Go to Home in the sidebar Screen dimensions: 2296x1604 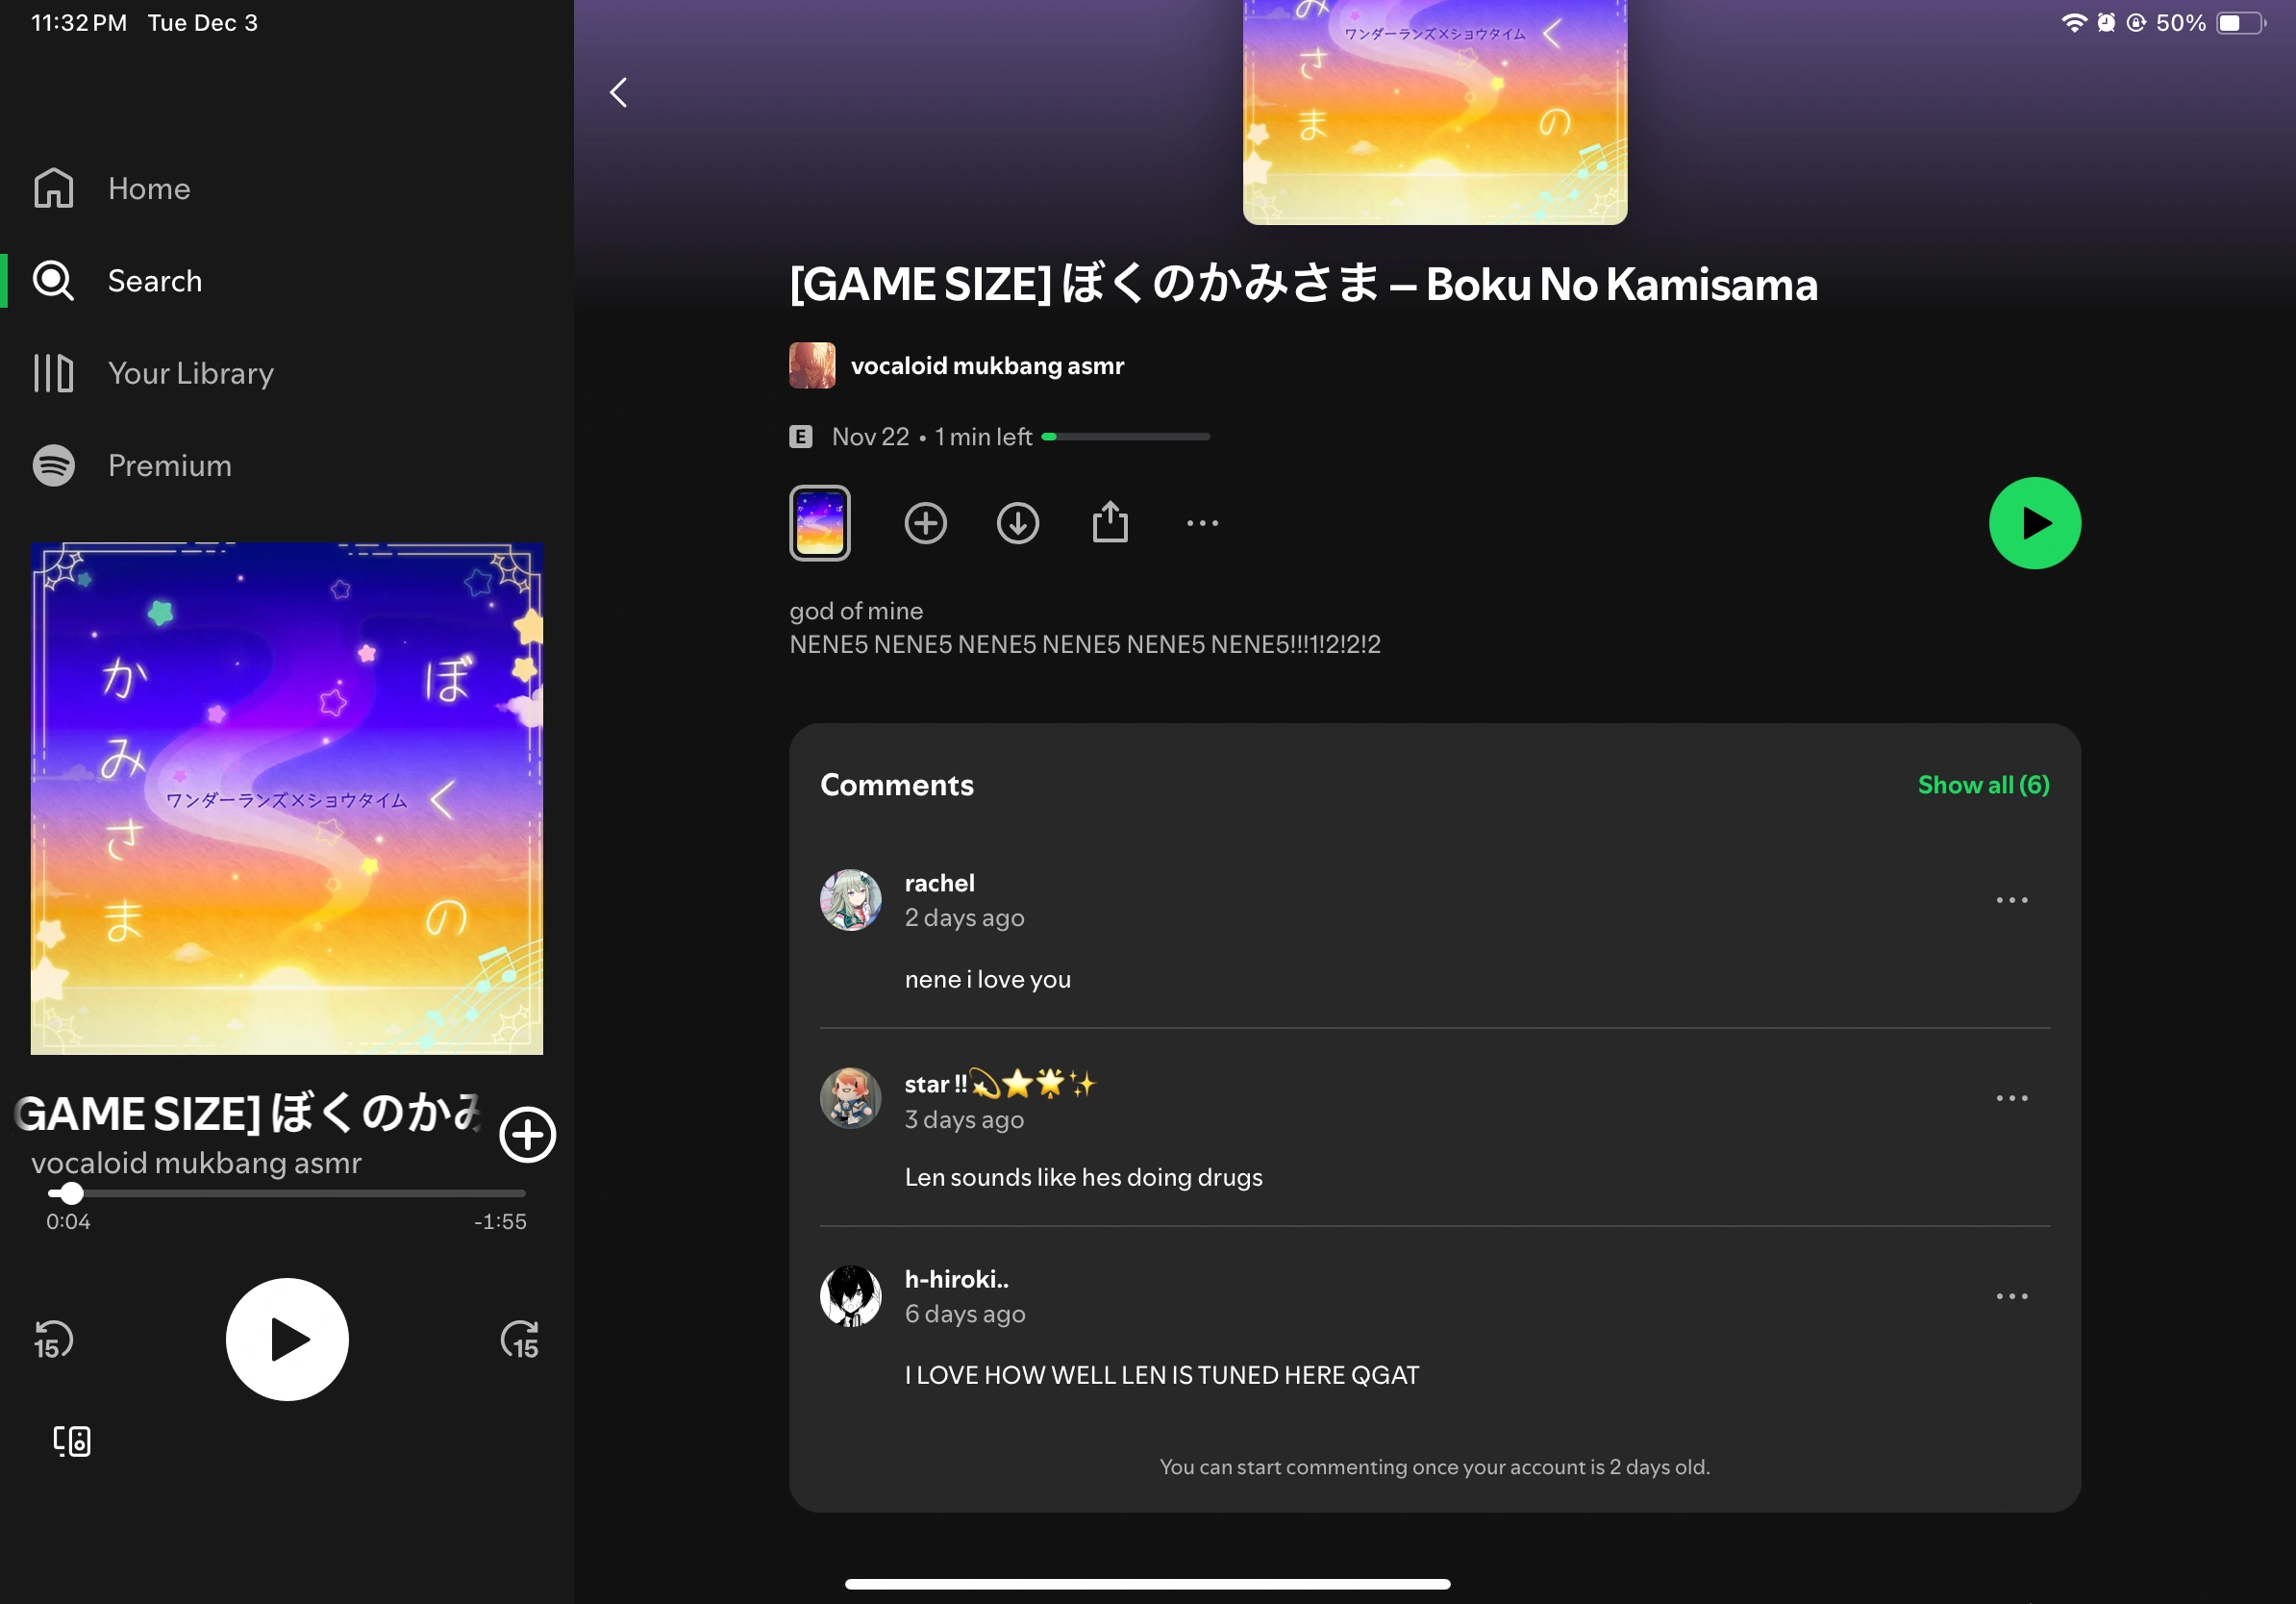(x=149, y=189)
